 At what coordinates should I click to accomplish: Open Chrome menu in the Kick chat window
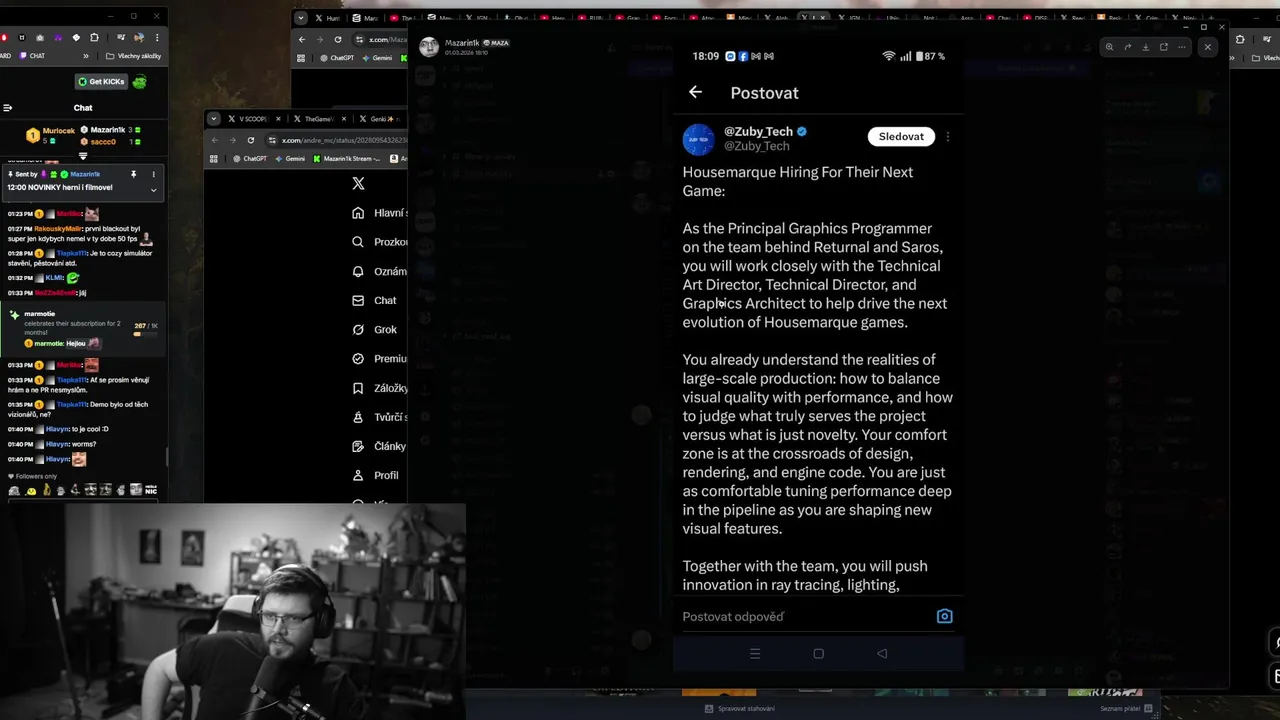[x=157, y=37]
